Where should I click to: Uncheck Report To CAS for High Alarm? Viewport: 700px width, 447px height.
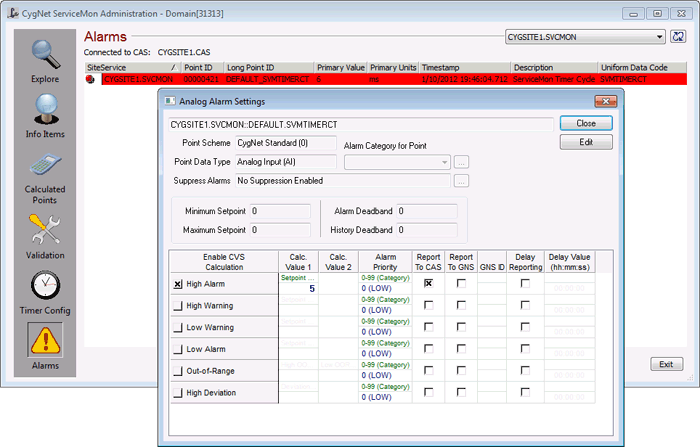(x=429, y=284)
